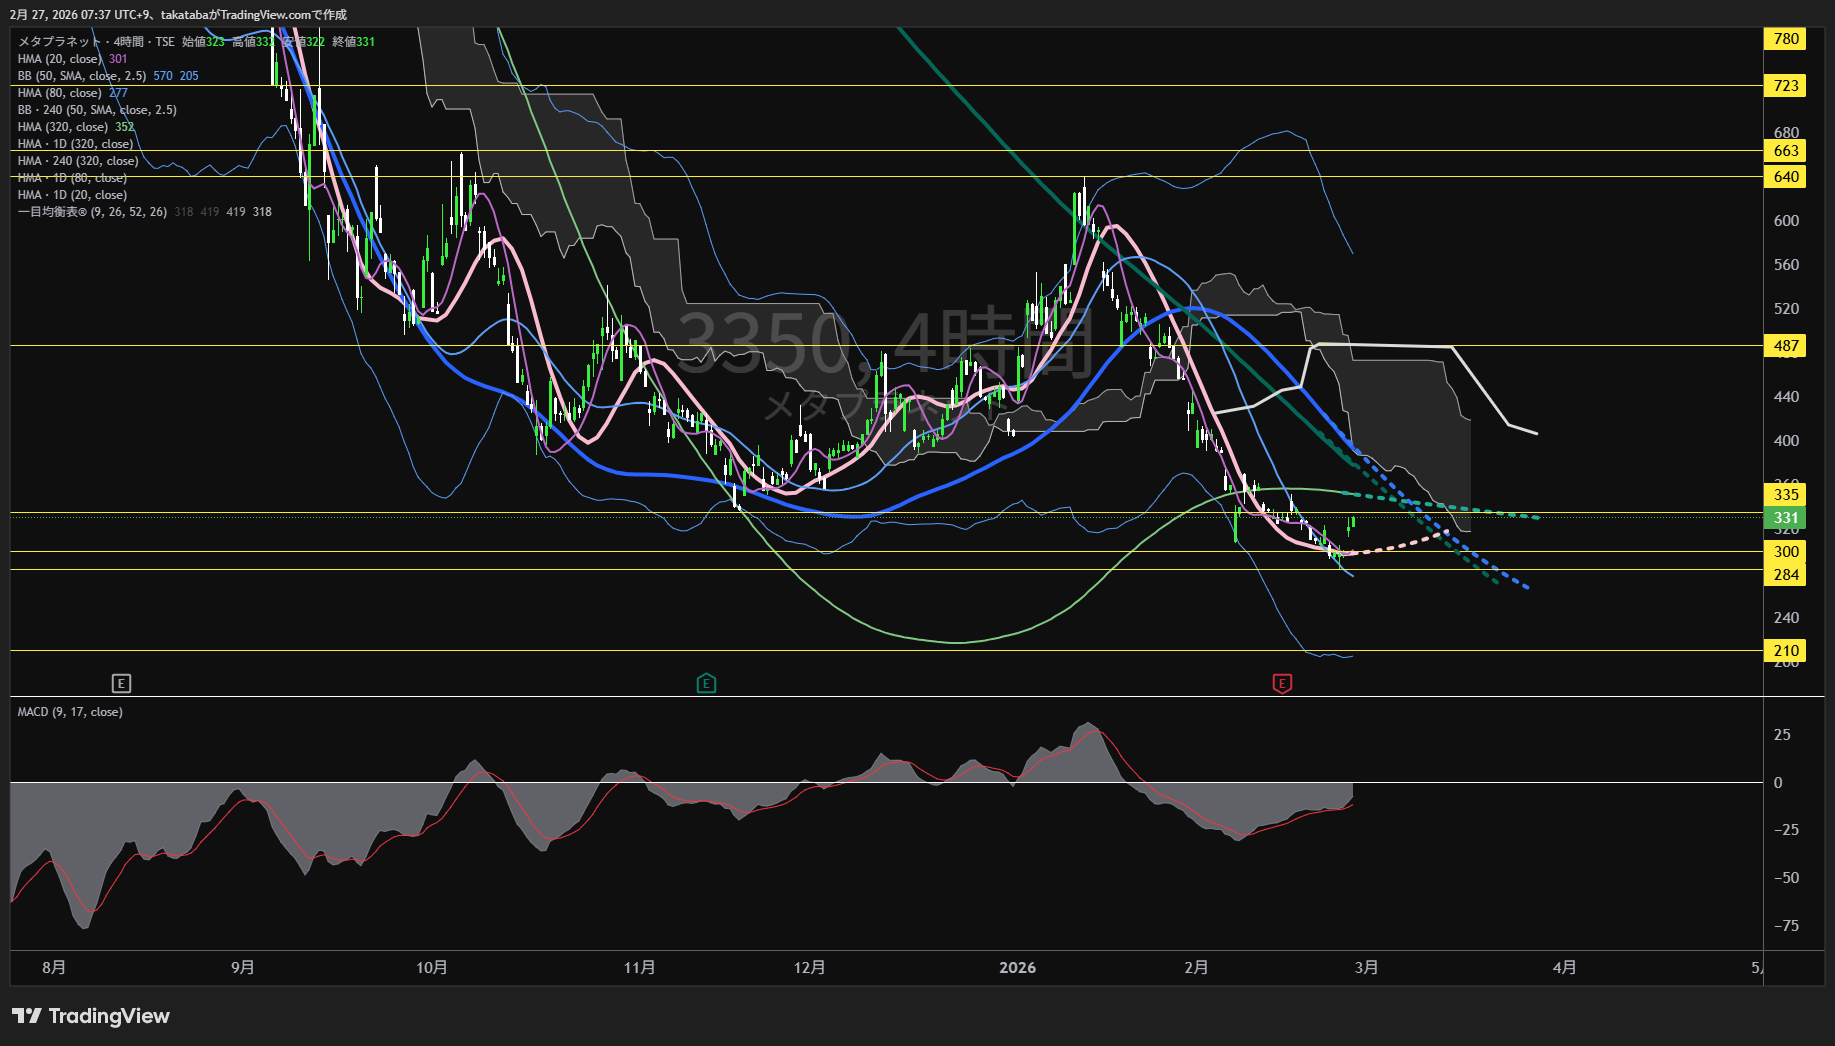Click the TradingView logo at bottom left
This screenshot has height=1046, width=1835.
91,1016
